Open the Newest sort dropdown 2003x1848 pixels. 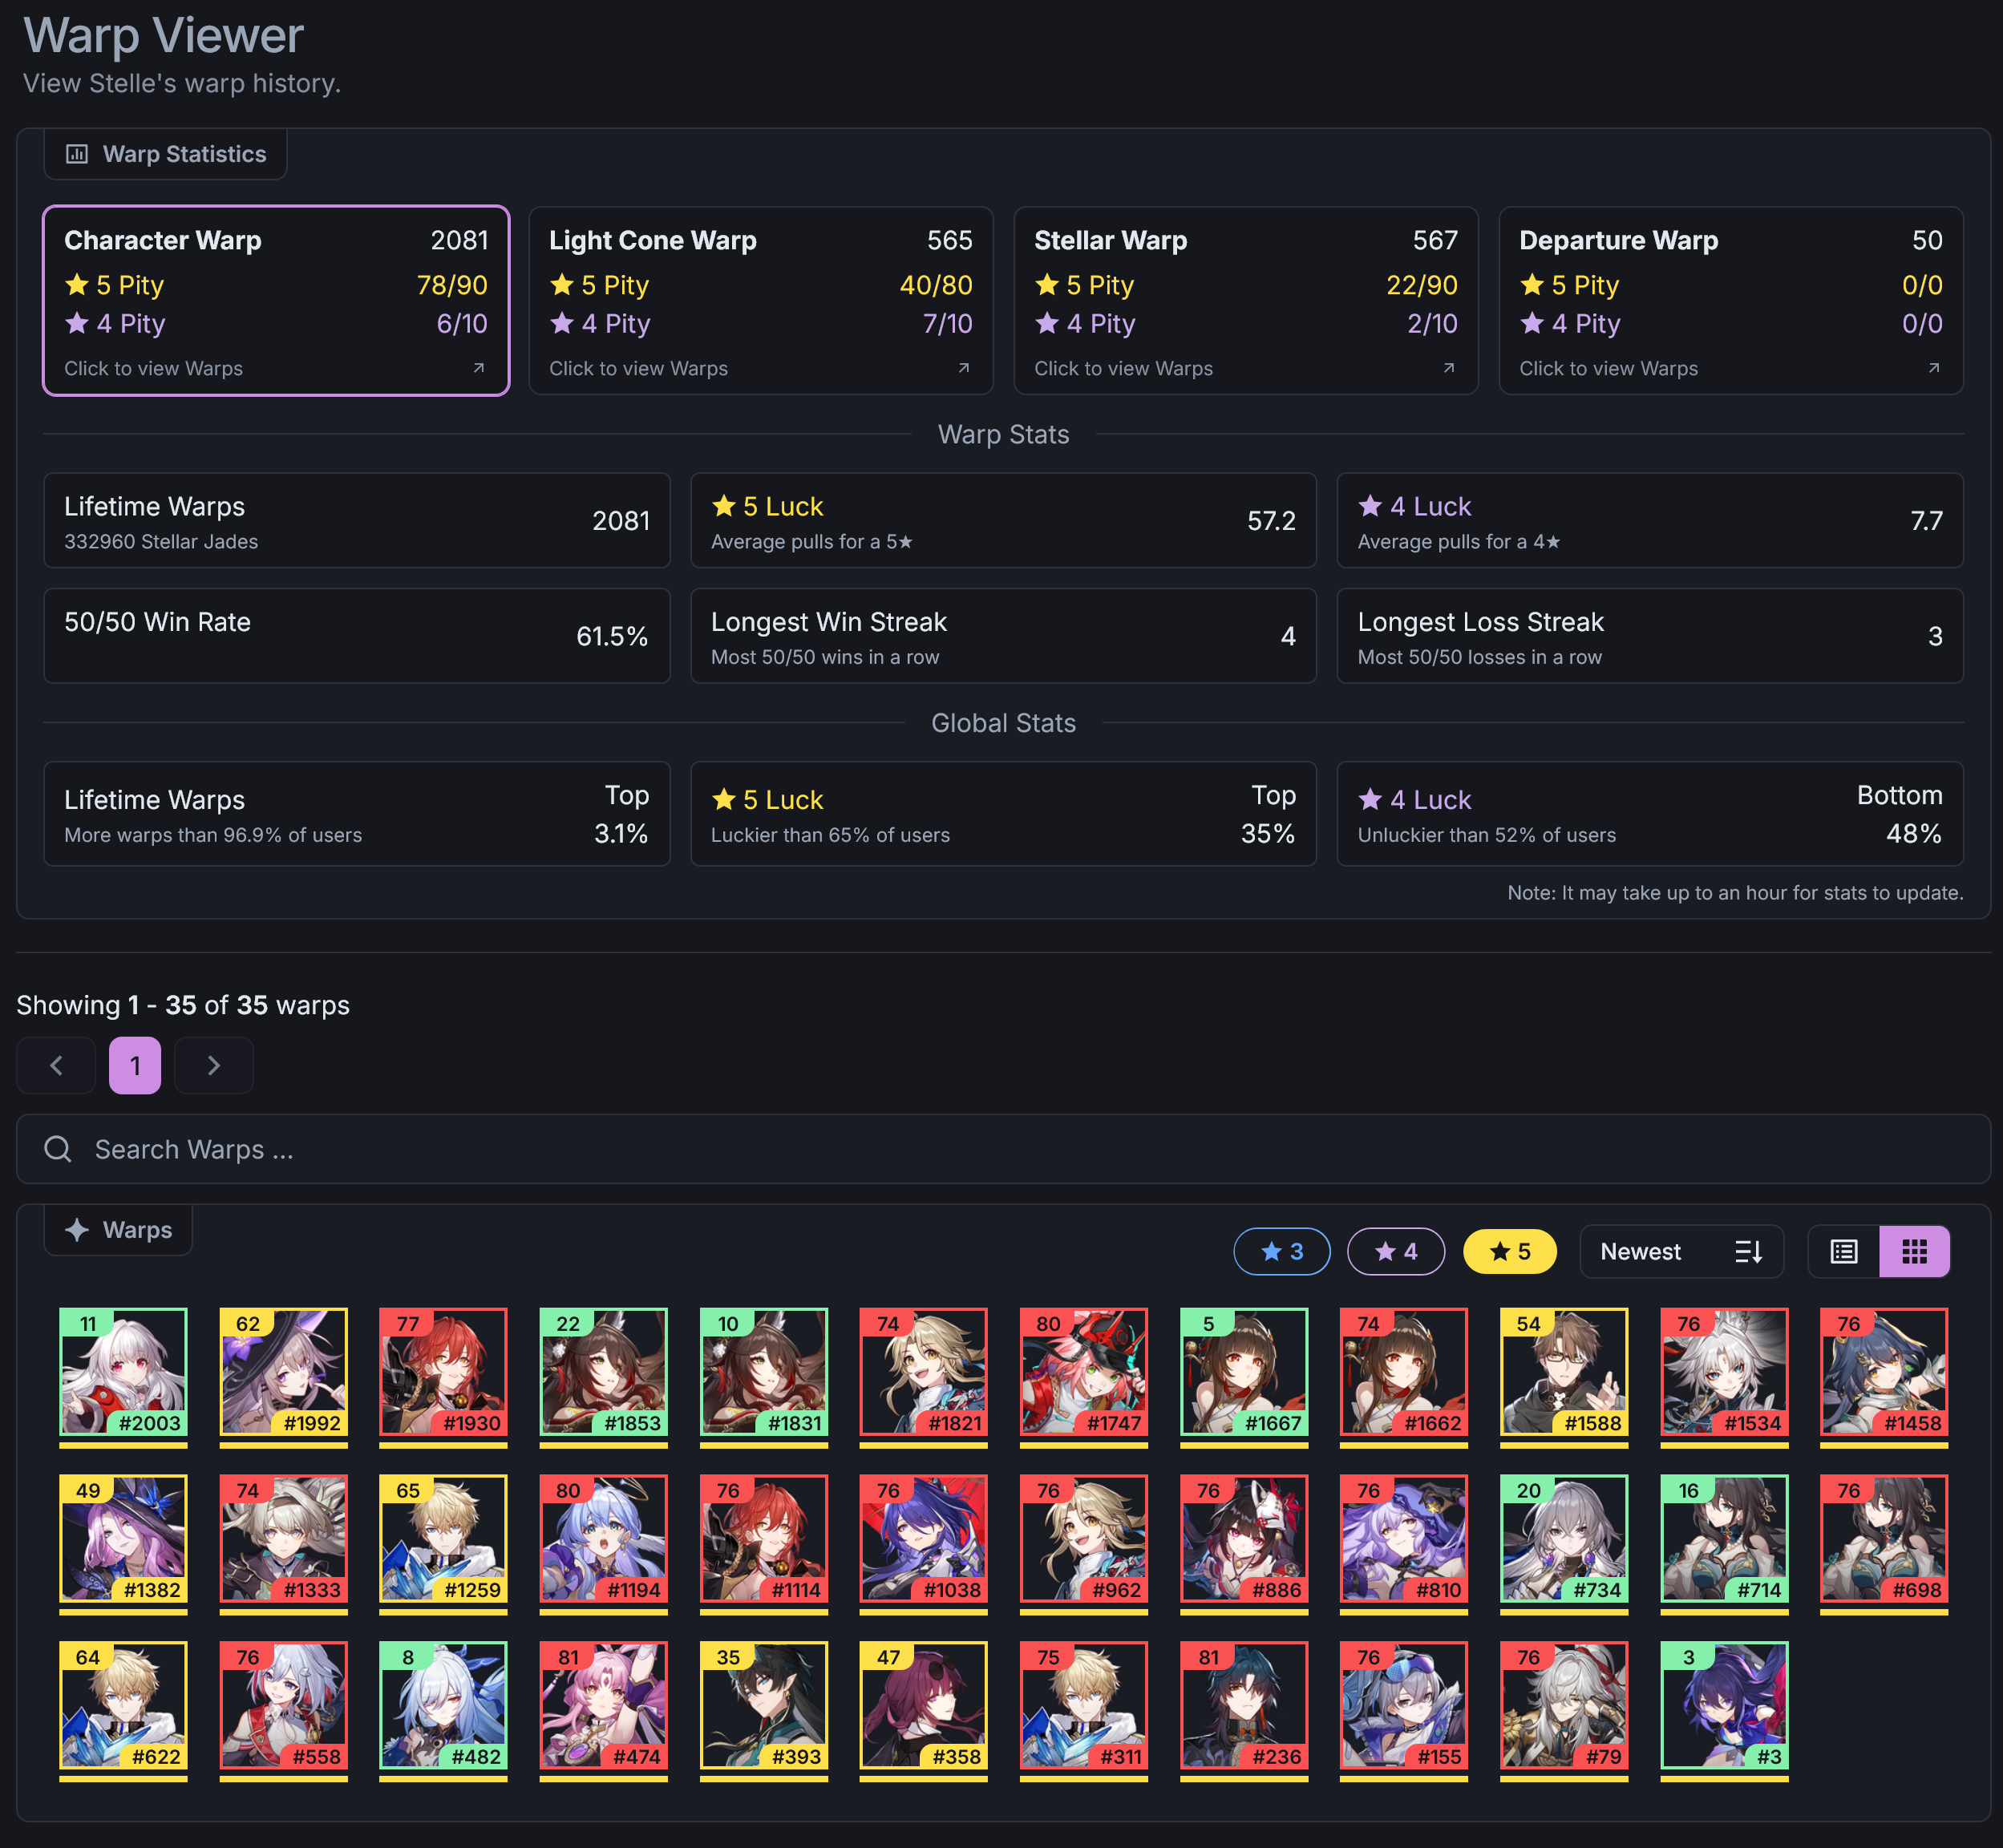1681,1251
